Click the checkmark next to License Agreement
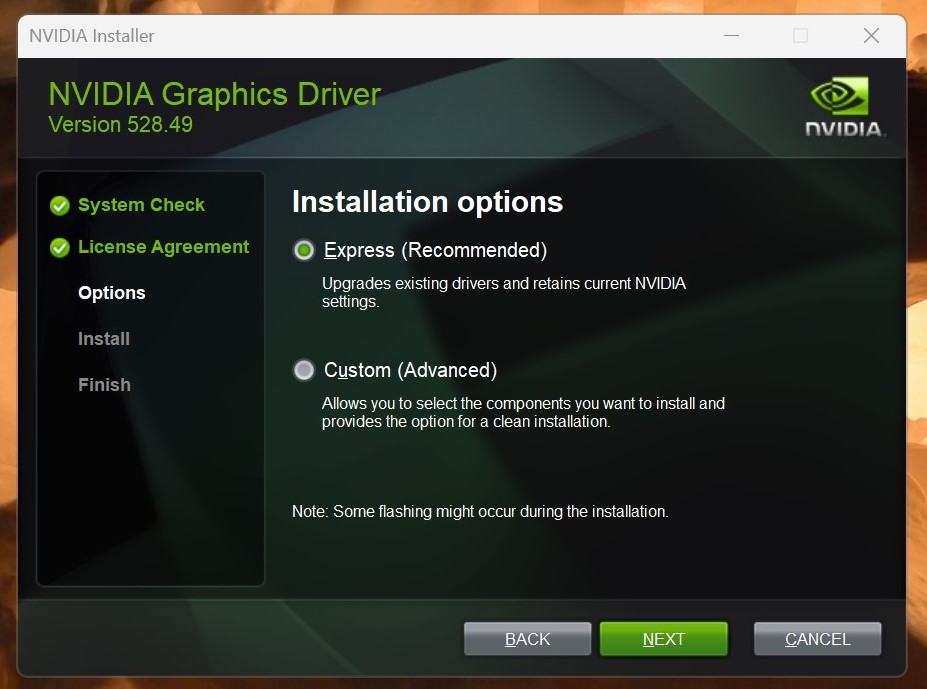Screen dimensions: 927x689 (x=60, y=247)
